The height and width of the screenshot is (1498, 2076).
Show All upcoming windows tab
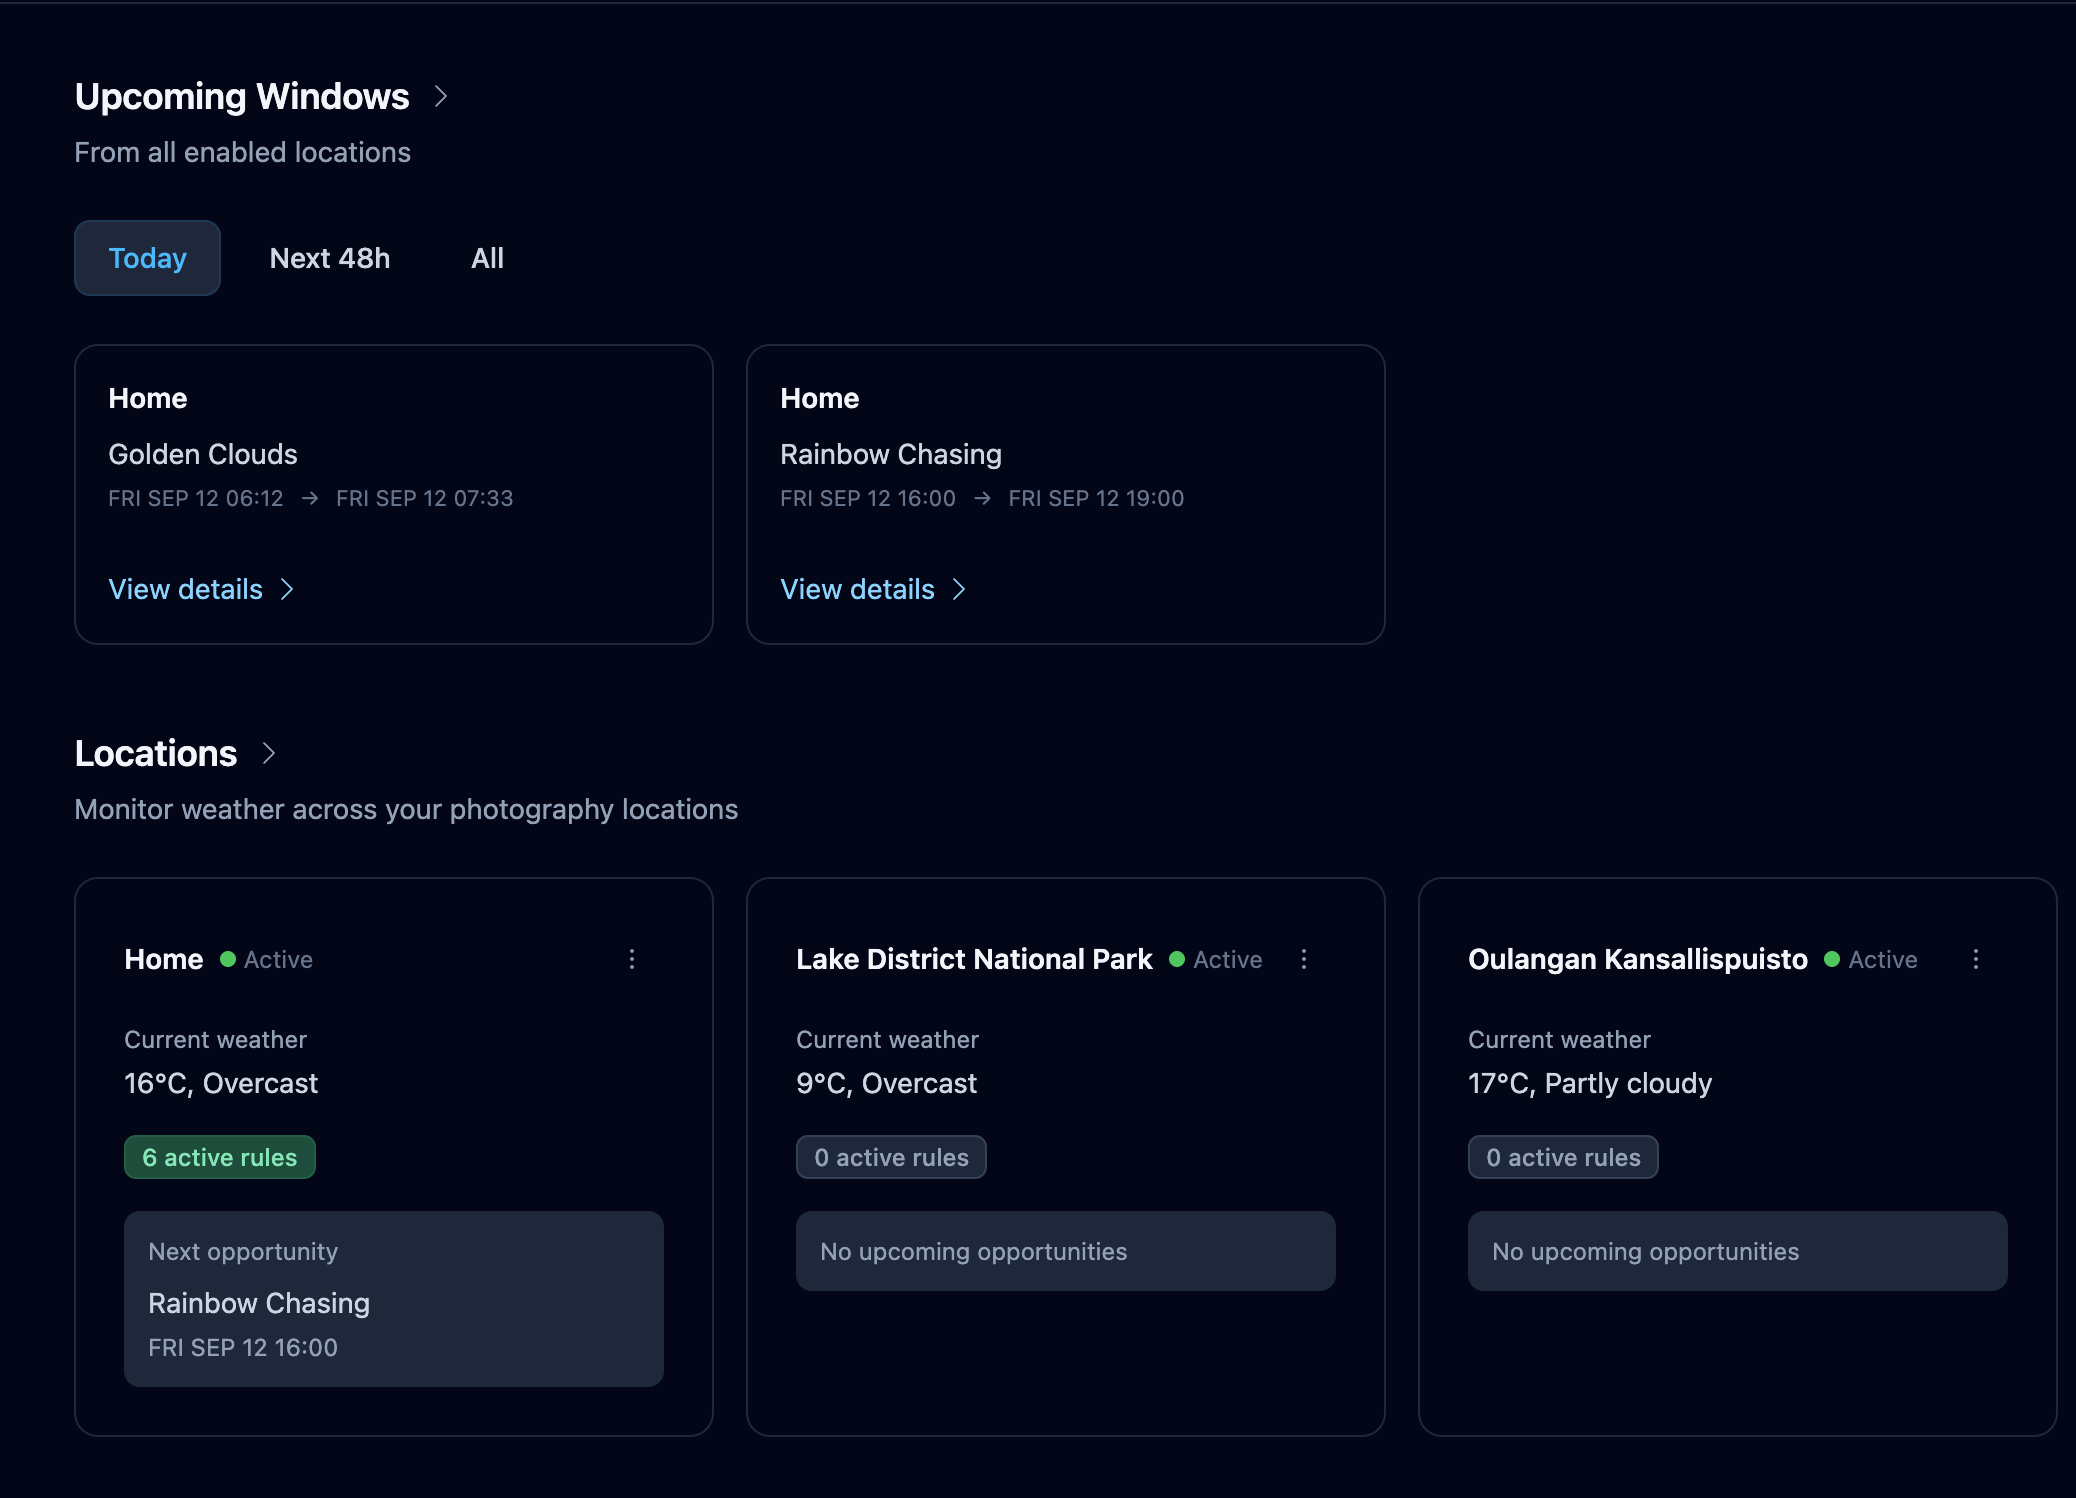(x=487, y=258)
